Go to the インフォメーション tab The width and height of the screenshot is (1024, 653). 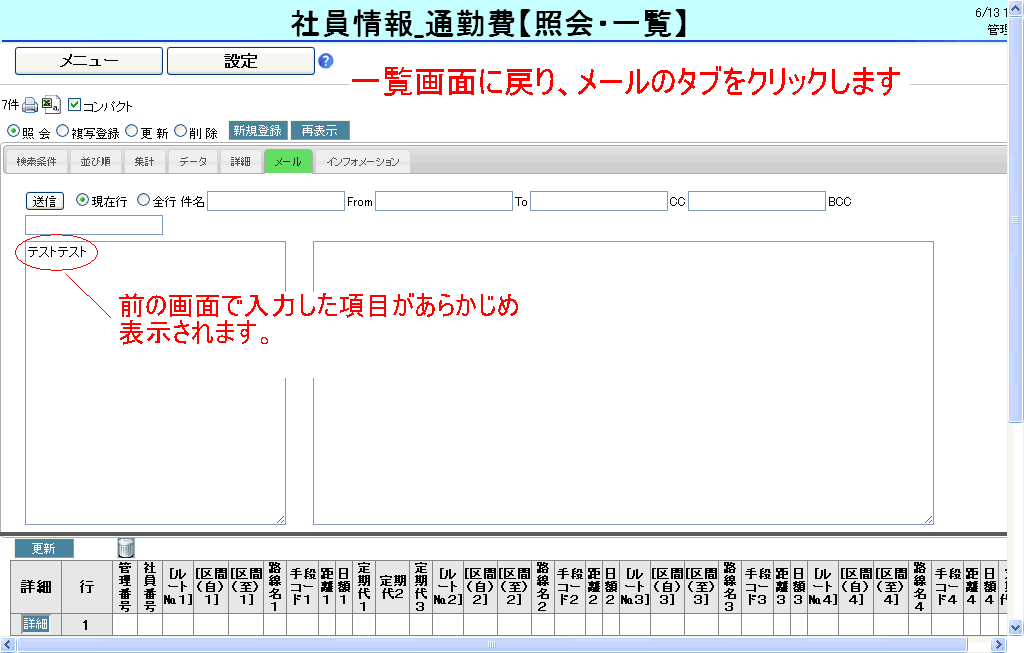(x=363, y=162)
